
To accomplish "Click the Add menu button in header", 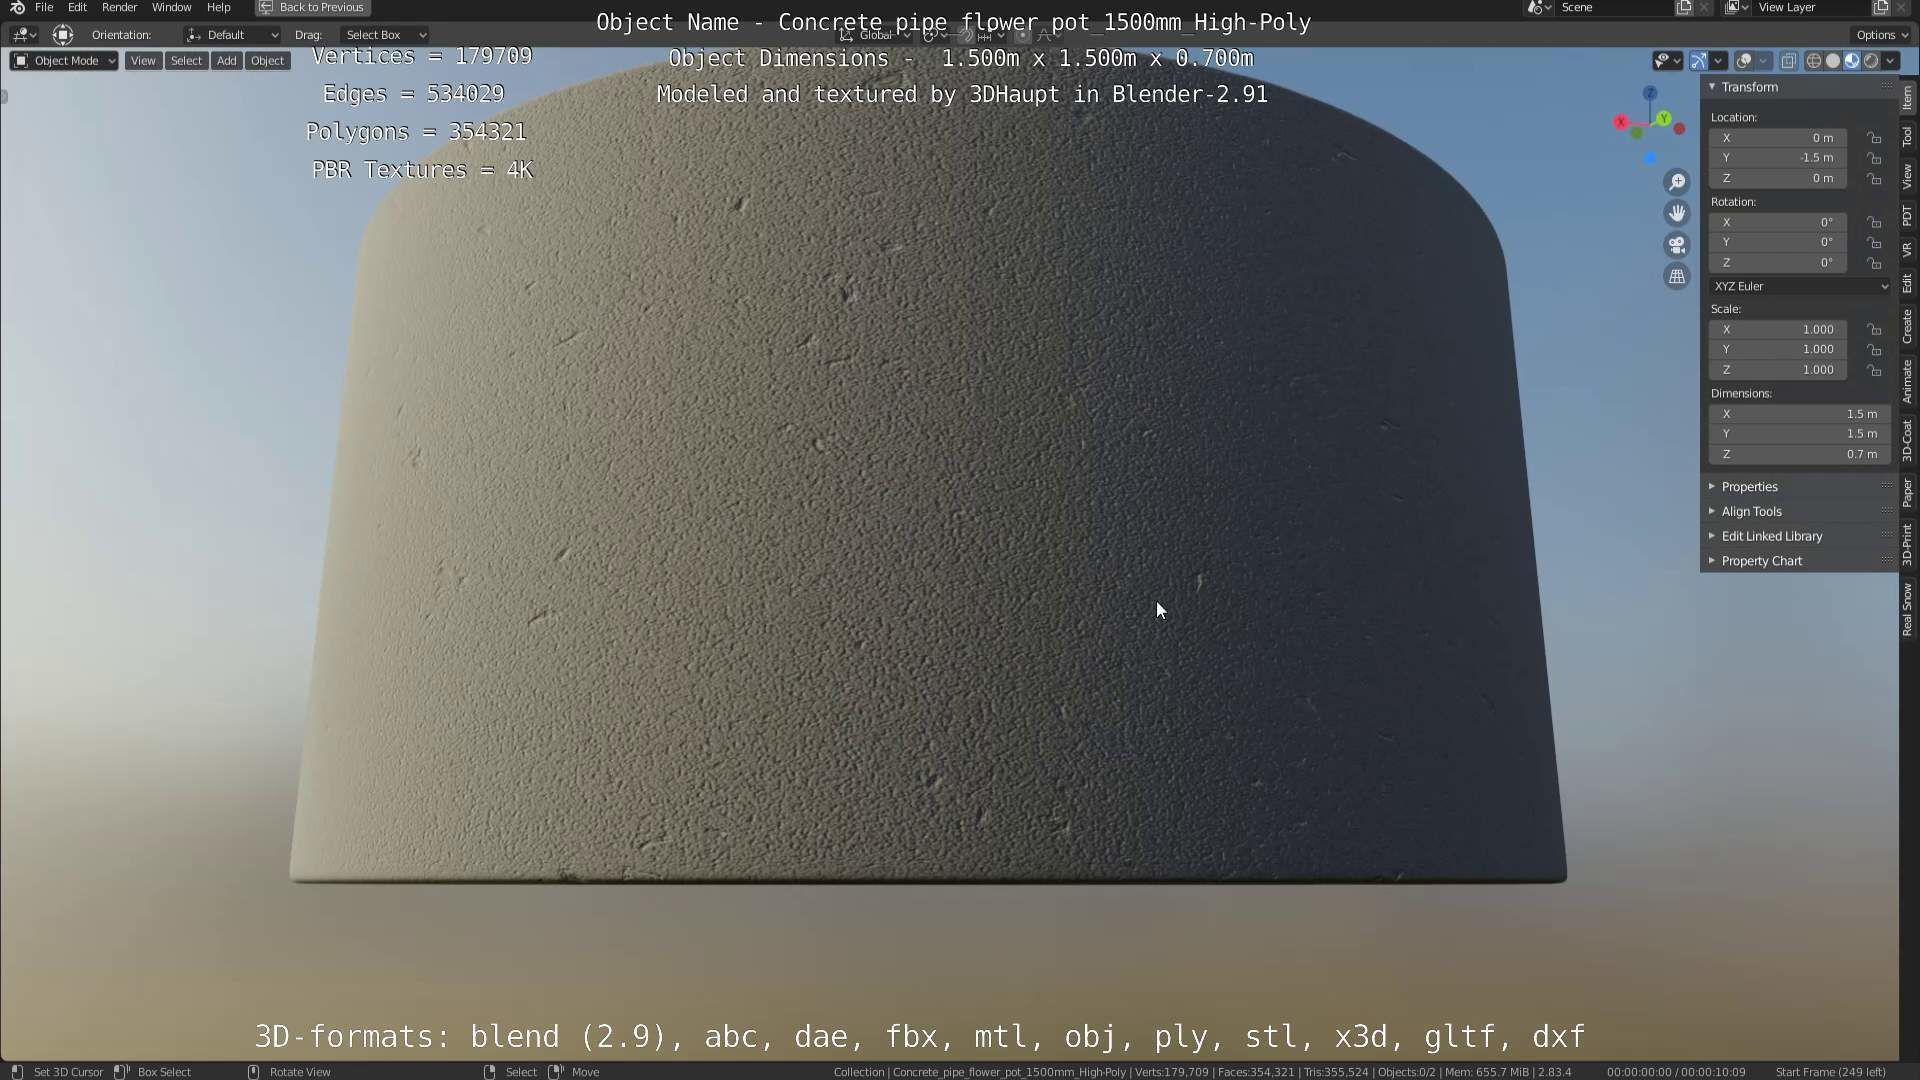I will pos(227,61).
